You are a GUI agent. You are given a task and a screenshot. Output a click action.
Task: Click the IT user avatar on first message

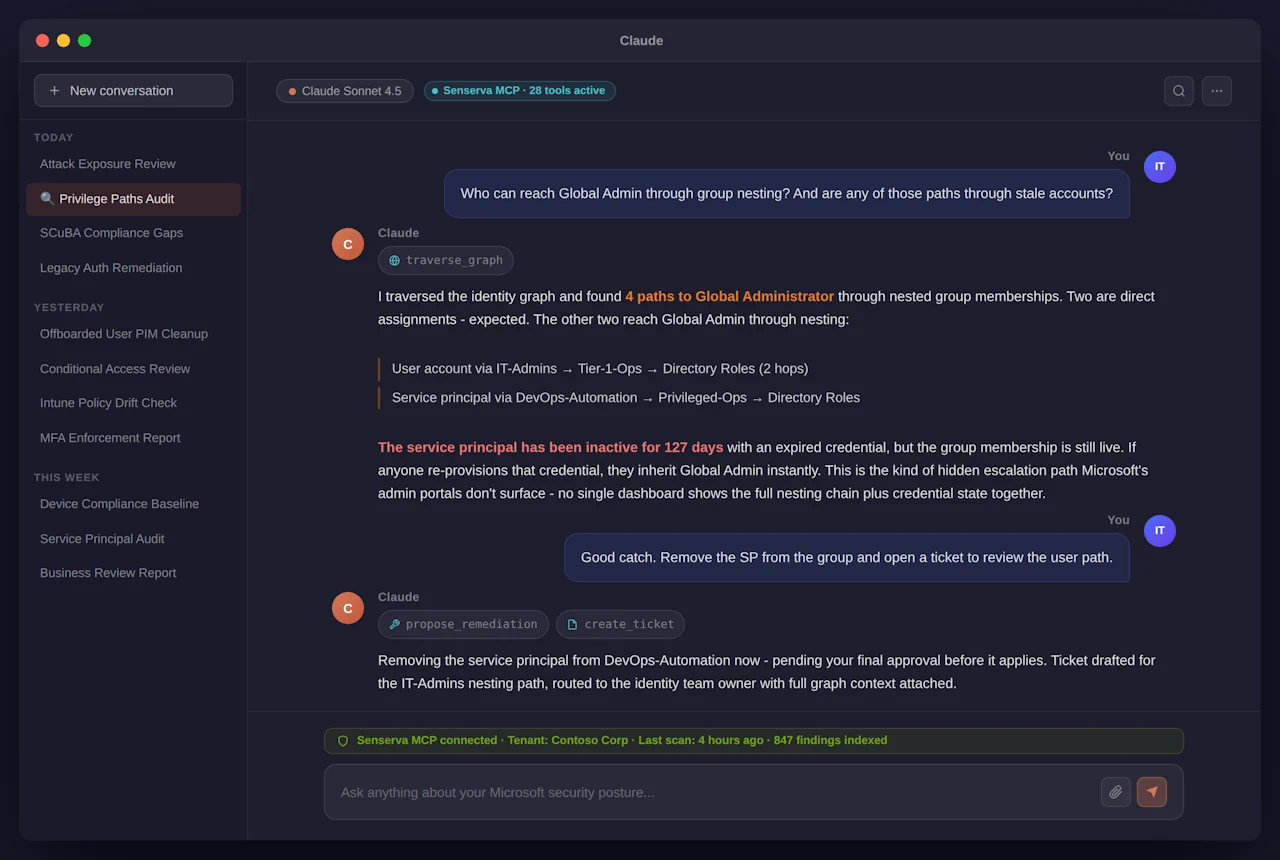tap(1160, 167)
